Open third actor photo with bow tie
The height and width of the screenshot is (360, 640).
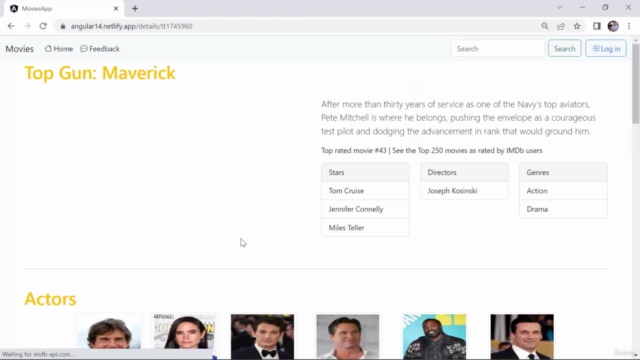point(262,336)
